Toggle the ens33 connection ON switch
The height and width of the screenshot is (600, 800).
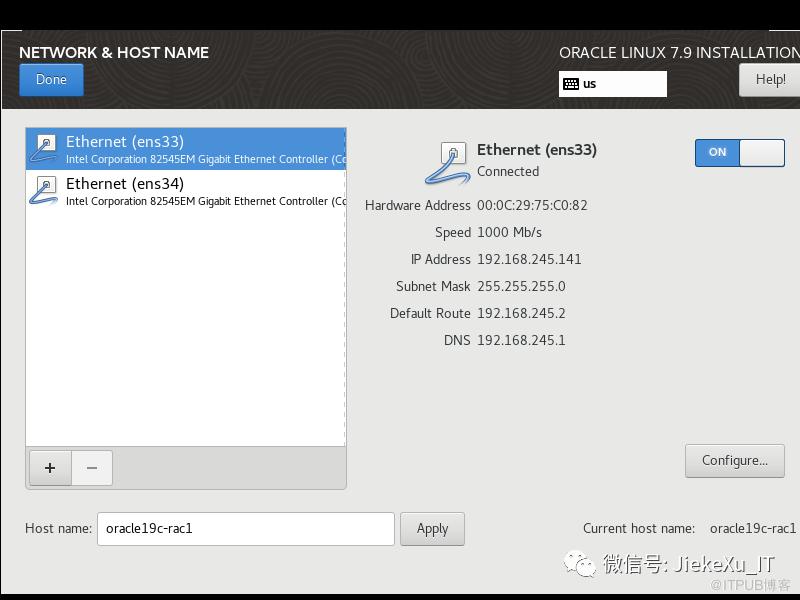point(739,152)
